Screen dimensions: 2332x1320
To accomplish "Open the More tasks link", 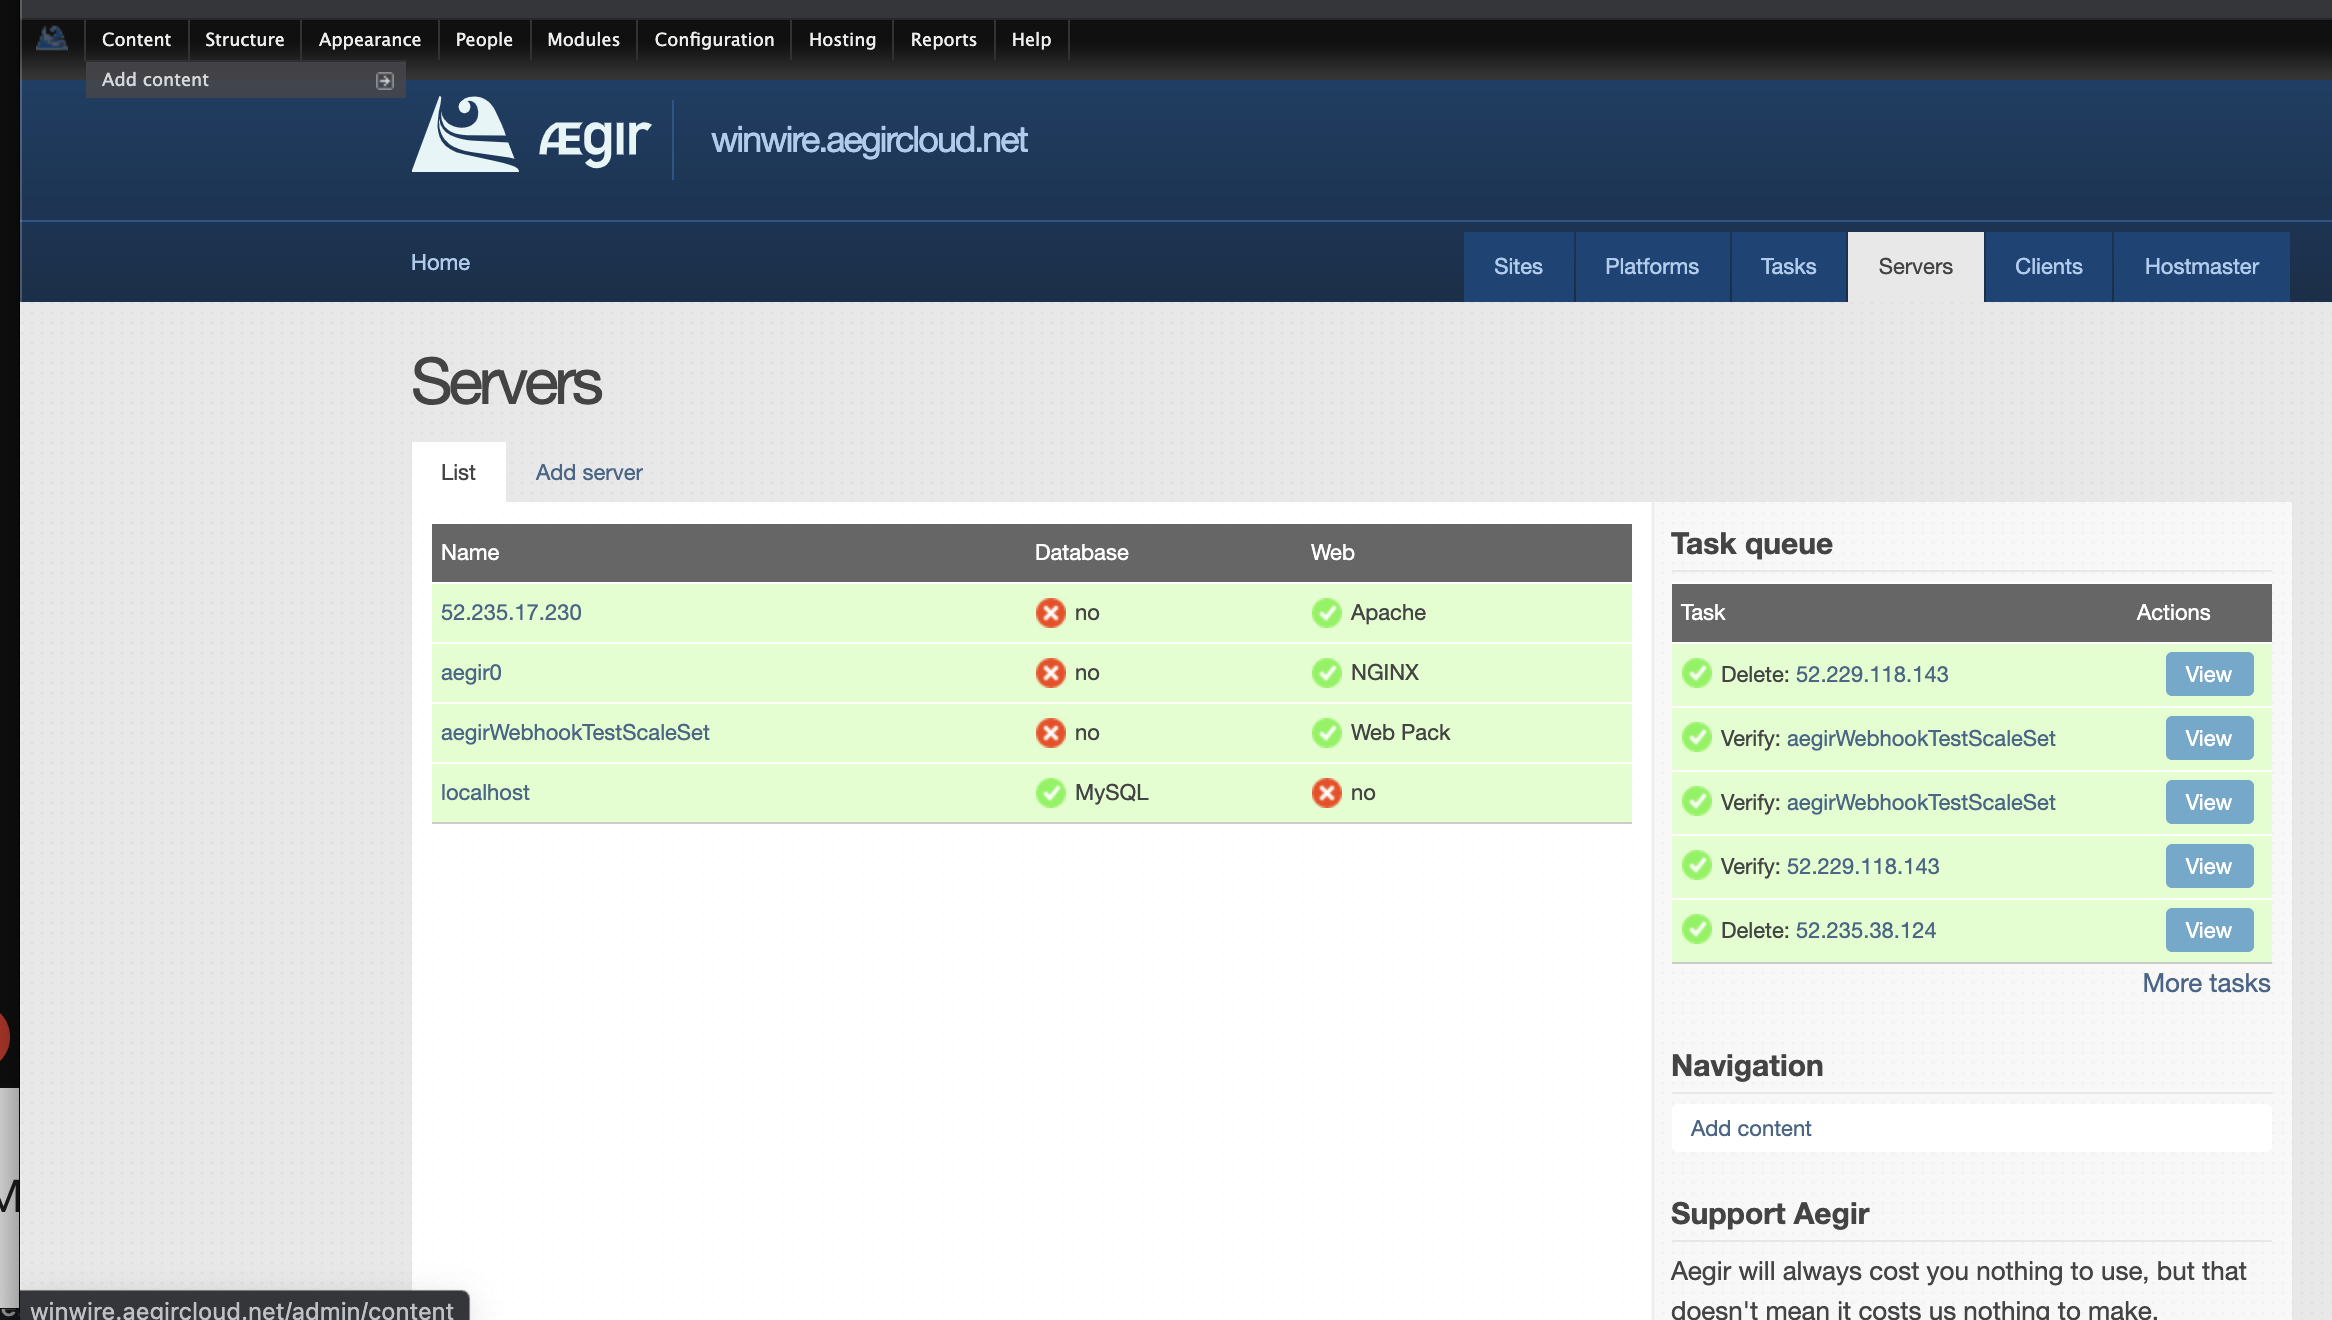I will click(x=2206, y=983).
